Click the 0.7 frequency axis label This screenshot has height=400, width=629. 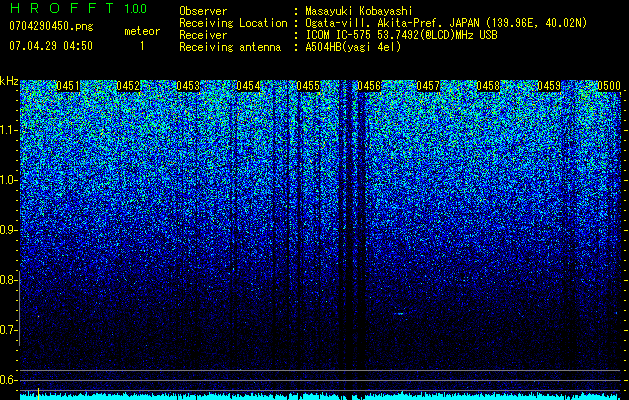[x=8, y=330]
